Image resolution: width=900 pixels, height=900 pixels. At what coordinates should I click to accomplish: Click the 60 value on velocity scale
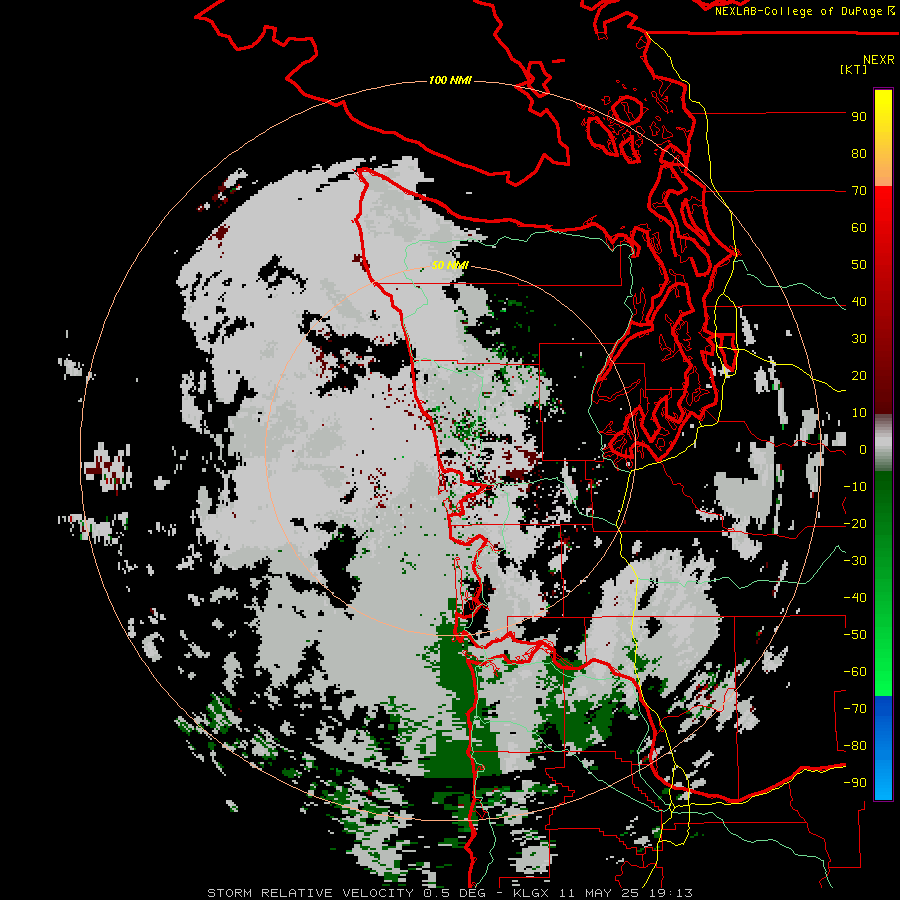859,228
